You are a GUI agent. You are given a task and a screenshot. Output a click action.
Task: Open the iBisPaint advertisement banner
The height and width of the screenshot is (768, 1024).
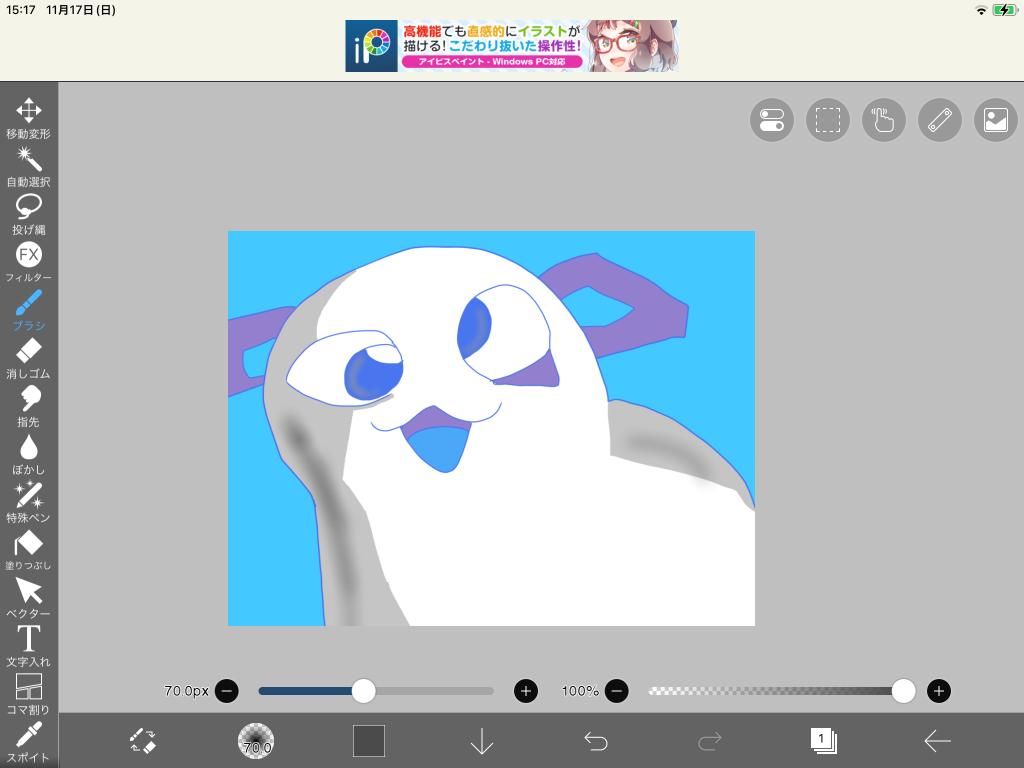511,46
